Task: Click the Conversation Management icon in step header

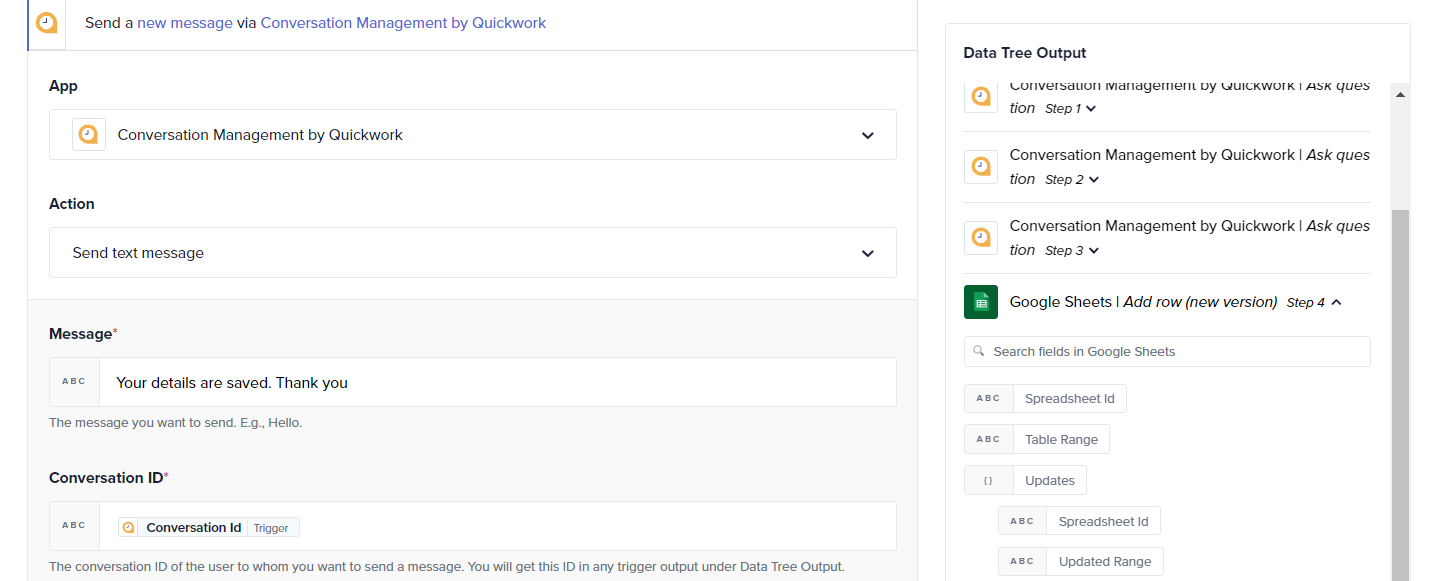Action: tap(46, 22)
